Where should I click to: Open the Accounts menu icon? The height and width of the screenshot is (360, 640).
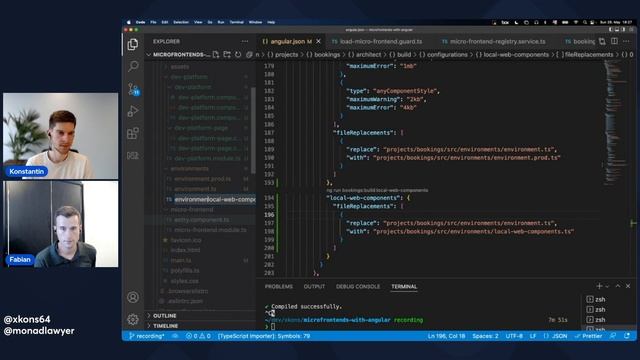(x=133, y=297)
